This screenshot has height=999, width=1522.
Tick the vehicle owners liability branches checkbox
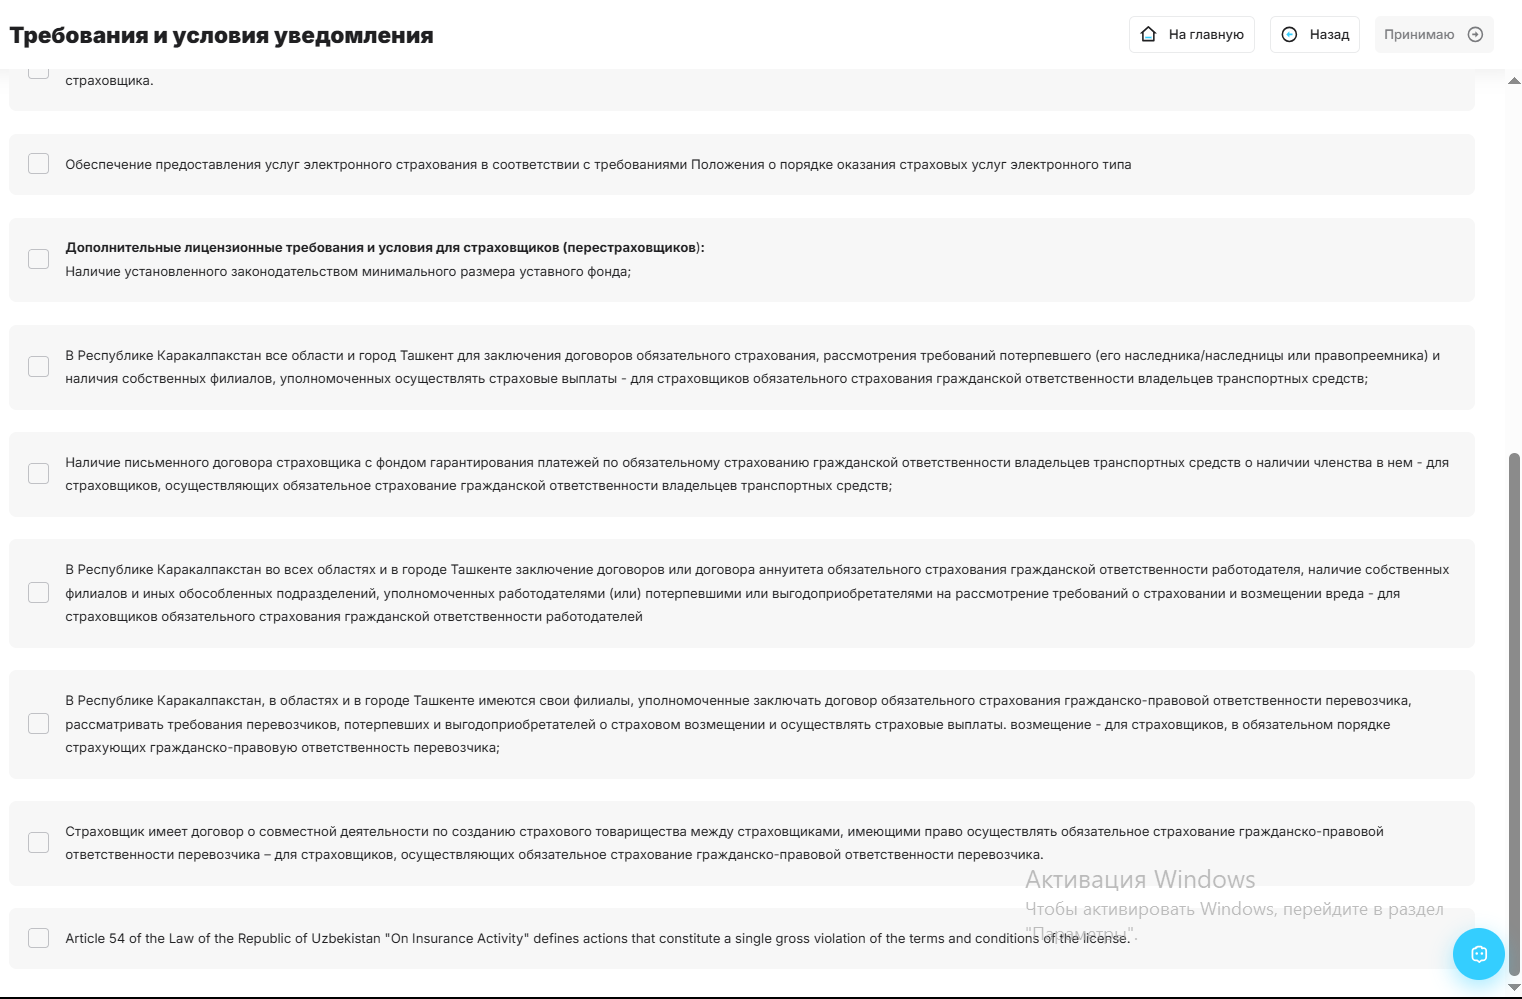pyautogui.click(x=39, y=367)
